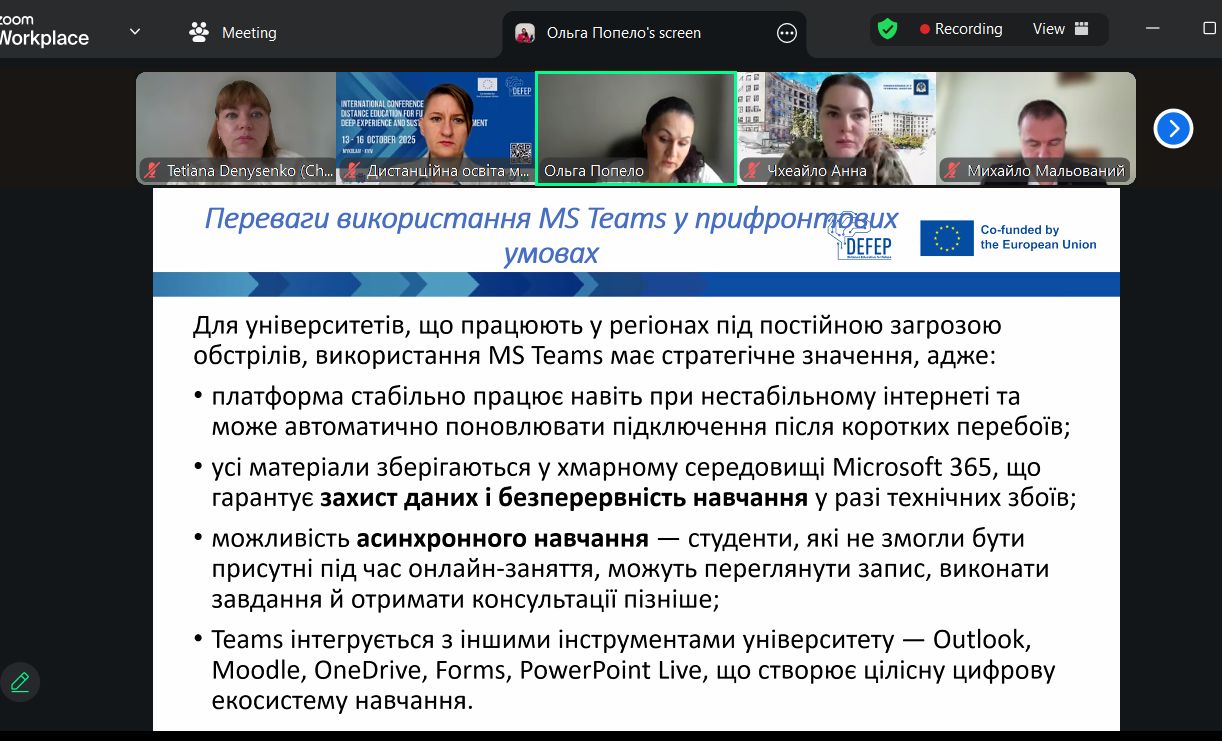
Task: Click the mic icon on Дистанційна освіта's video tile
Action: [351, 171]
